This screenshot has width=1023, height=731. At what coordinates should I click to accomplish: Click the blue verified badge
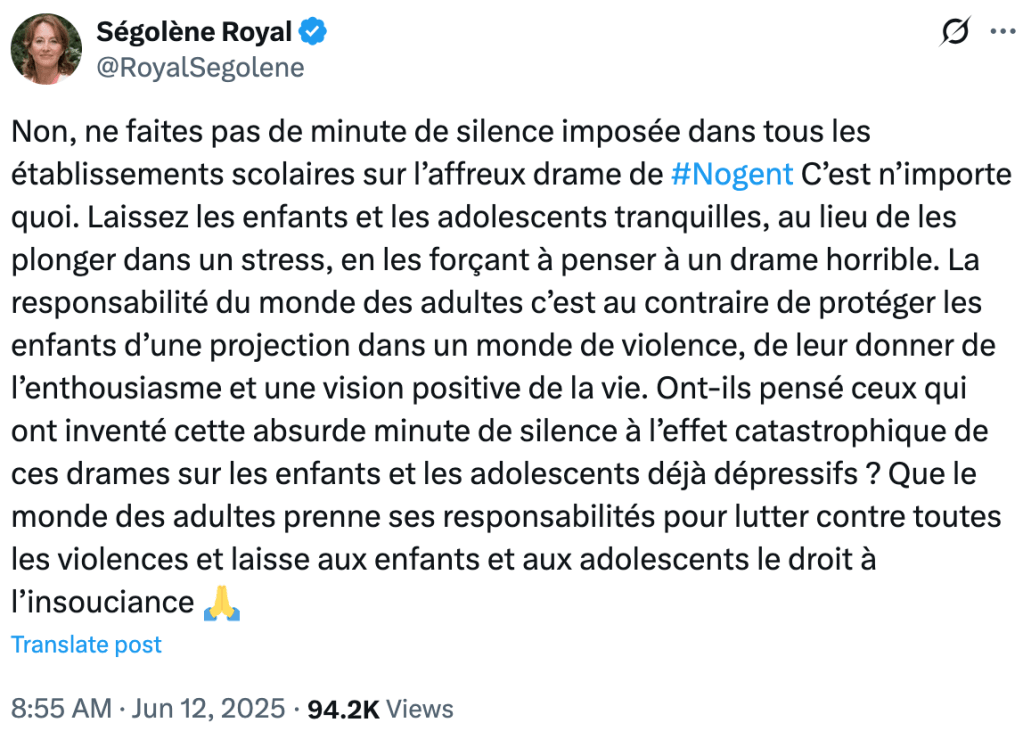pyautogui.click(x=314, y=32)
